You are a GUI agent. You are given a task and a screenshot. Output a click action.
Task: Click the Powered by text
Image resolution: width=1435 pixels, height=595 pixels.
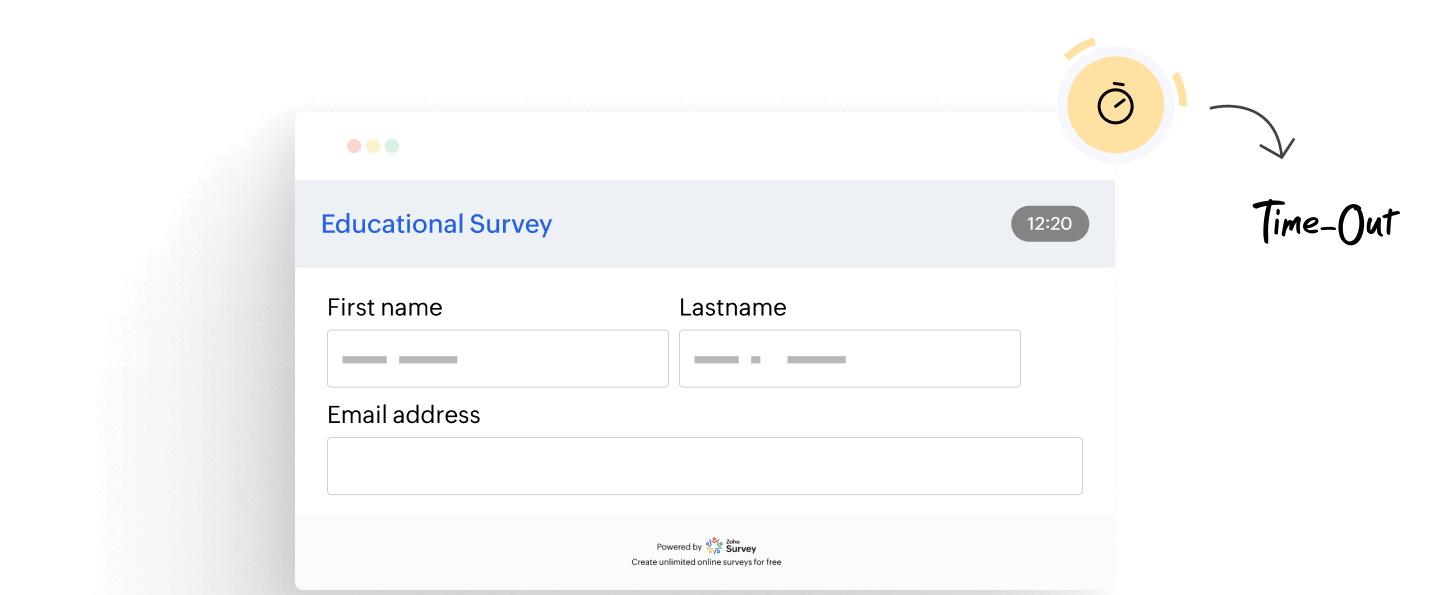[678, 546]
